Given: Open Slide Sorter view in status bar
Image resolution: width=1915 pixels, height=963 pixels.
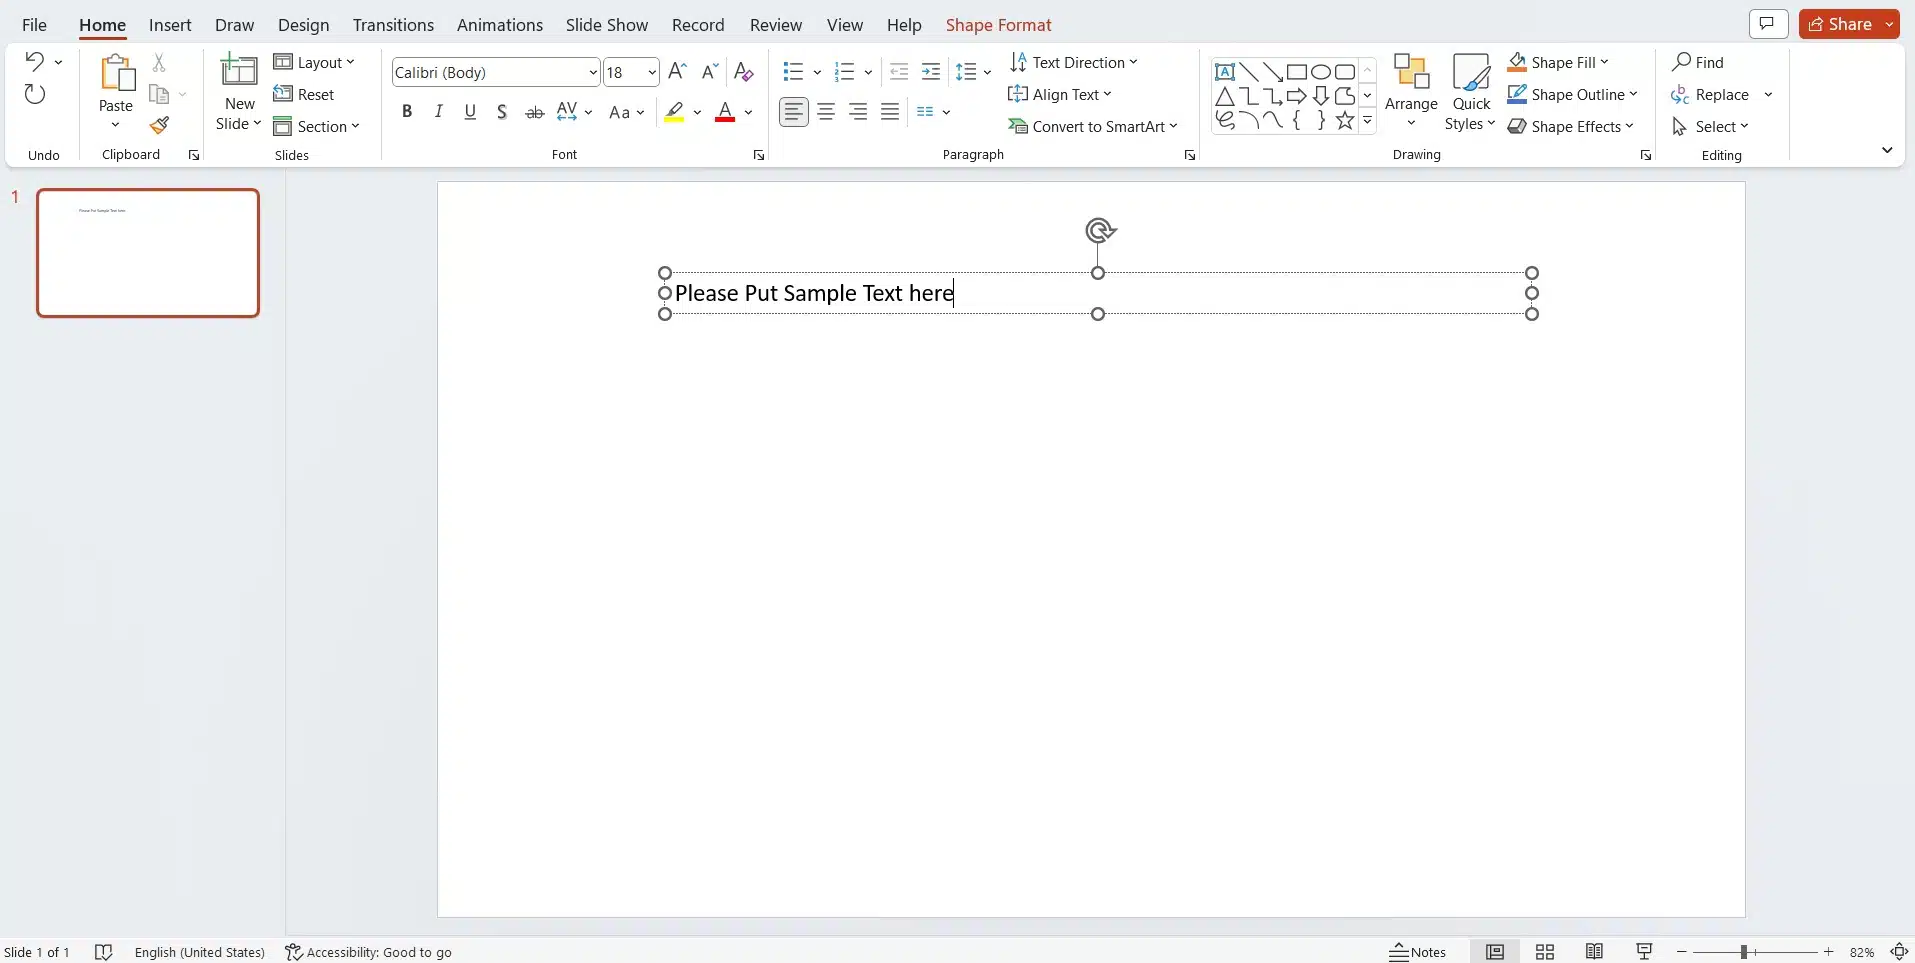Looking at the screenshot, I should [x=1545, y=952].
